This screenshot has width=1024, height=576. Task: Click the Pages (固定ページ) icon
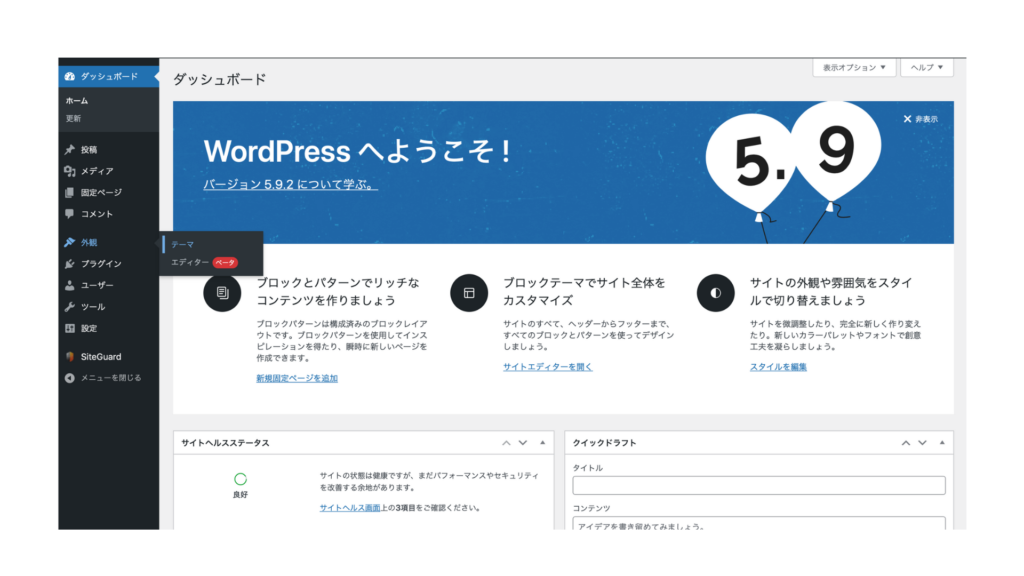click(70, 193)
